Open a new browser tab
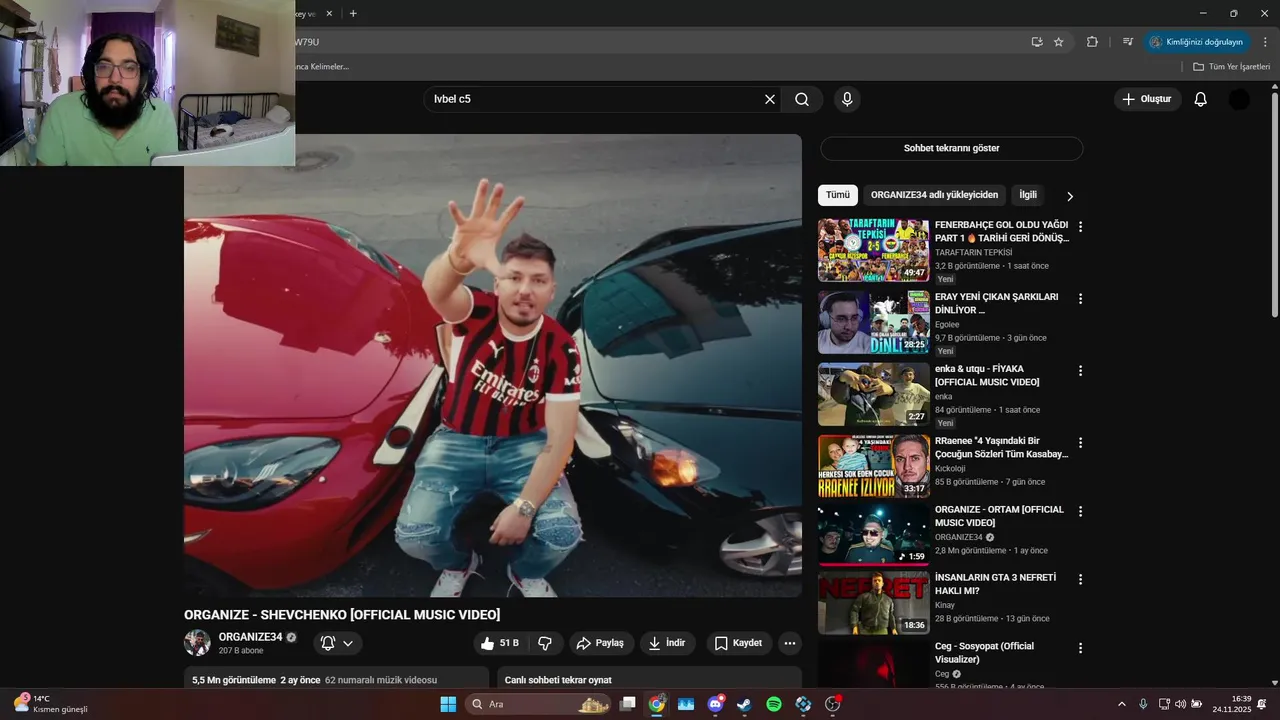1280x720 pixels. click(353, 14)
